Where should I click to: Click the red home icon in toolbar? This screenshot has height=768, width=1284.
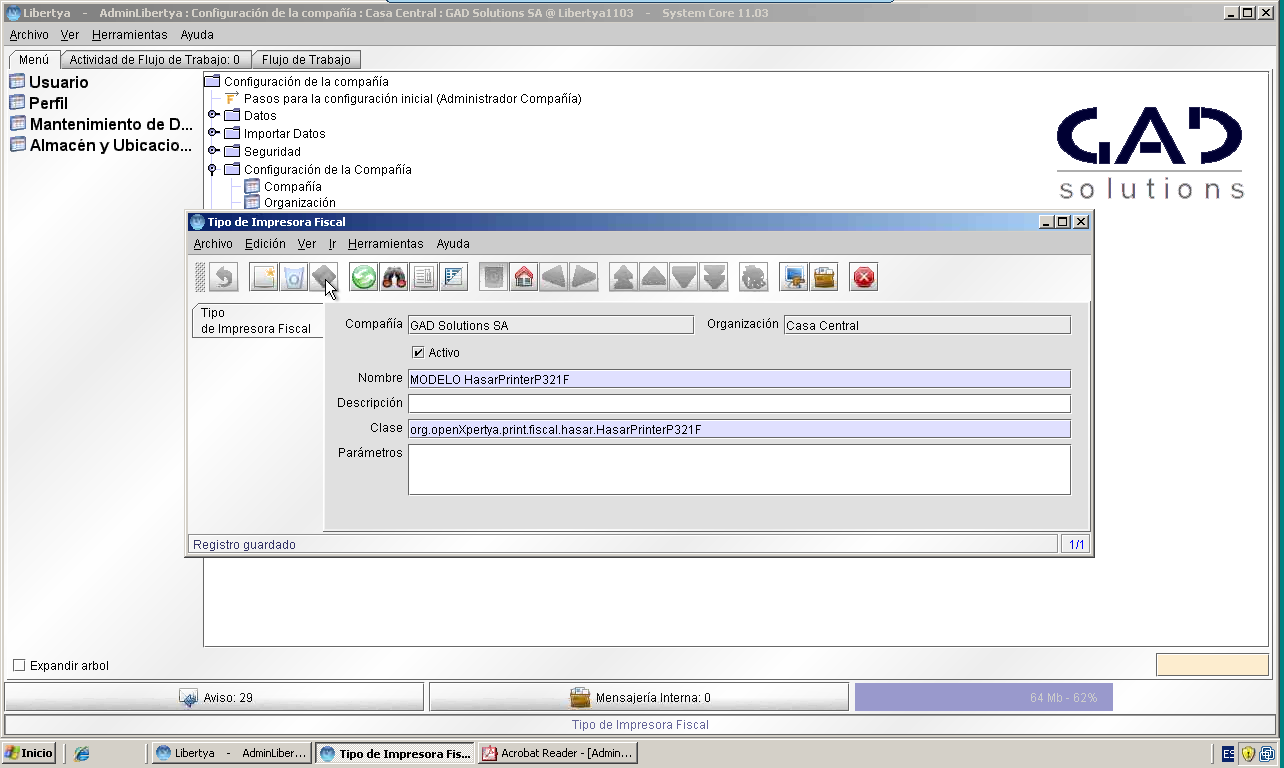[524, 277]
